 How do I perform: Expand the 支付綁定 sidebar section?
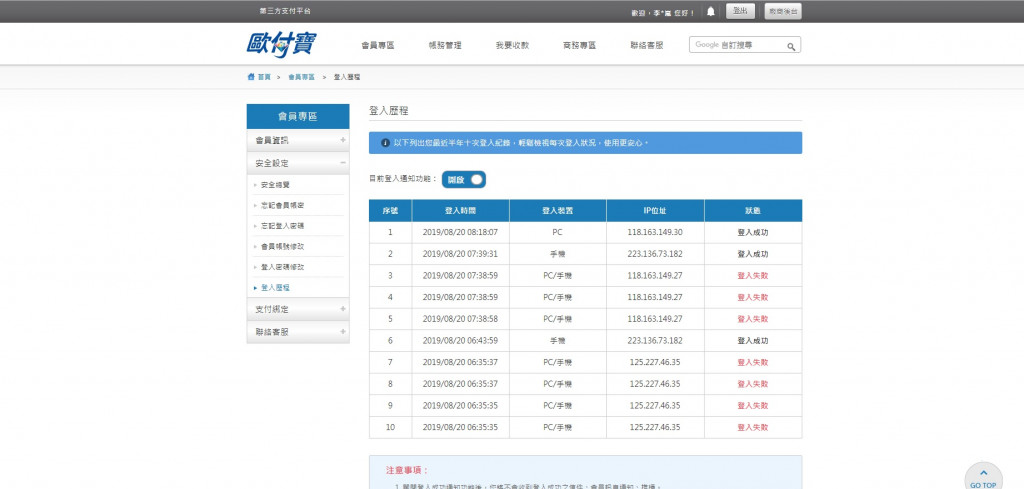(x=298, y=309)
